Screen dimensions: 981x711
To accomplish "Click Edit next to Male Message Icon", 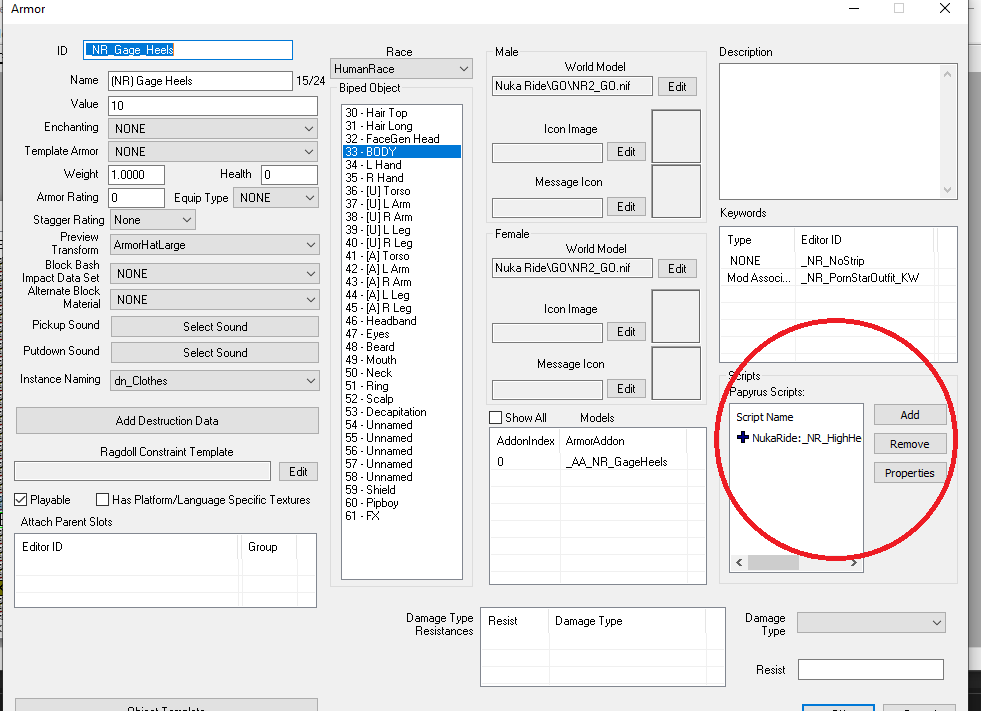I will pyautogui.click(x=626, y=207).
